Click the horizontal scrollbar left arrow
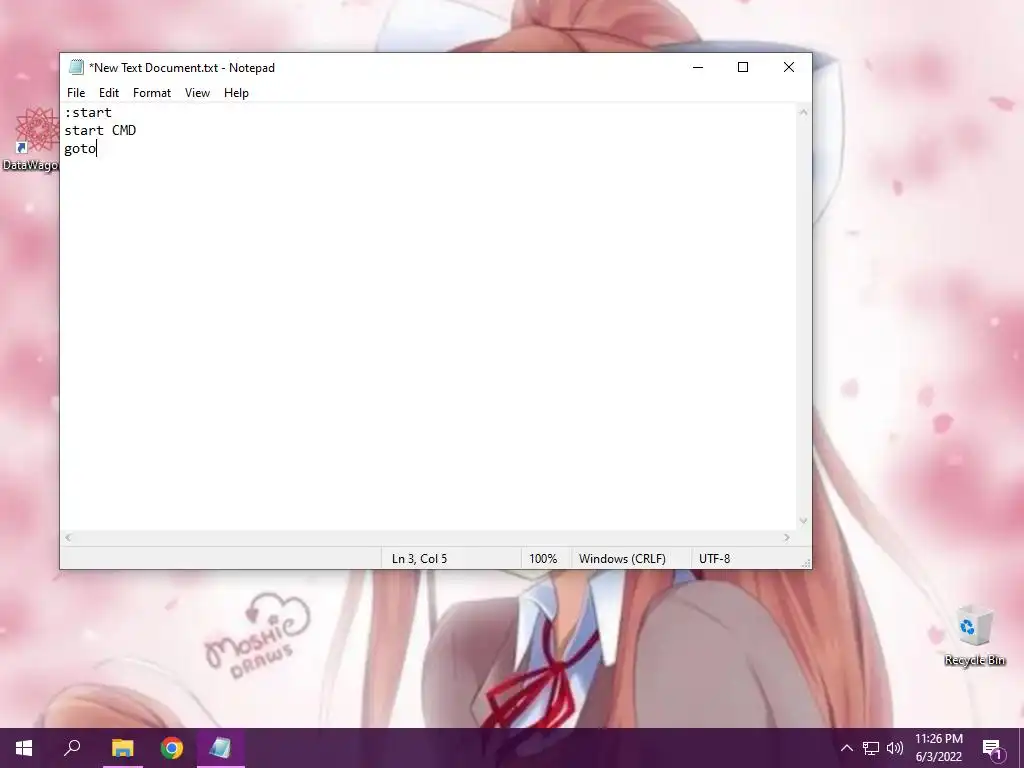Viewport: 1024px width, 768px height. click(68, 537)
